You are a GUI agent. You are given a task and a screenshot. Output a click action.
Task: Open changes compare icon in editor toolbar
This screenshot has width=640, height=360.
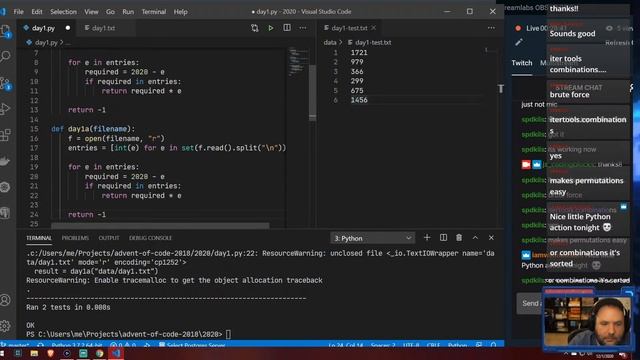click(x=255, y=28)
